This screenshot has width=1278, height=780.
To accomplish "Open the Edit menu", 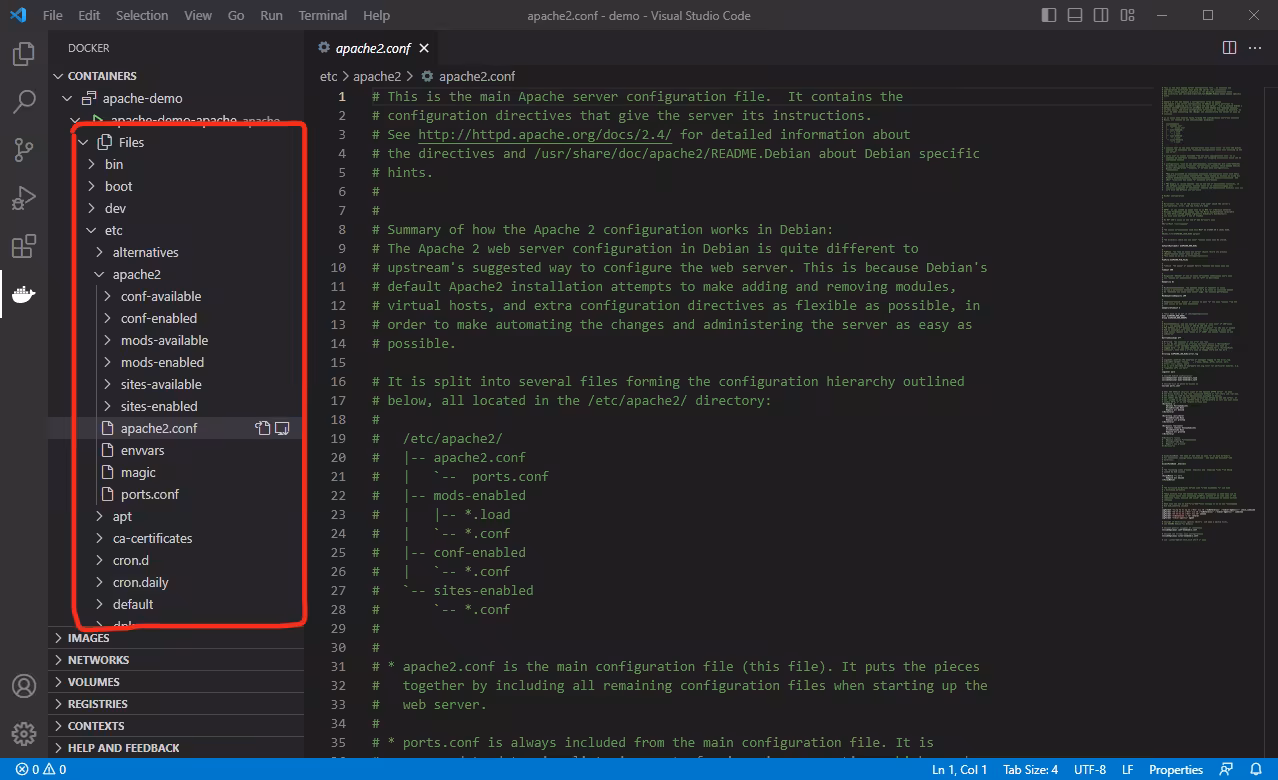I will (x=89, y=15).
